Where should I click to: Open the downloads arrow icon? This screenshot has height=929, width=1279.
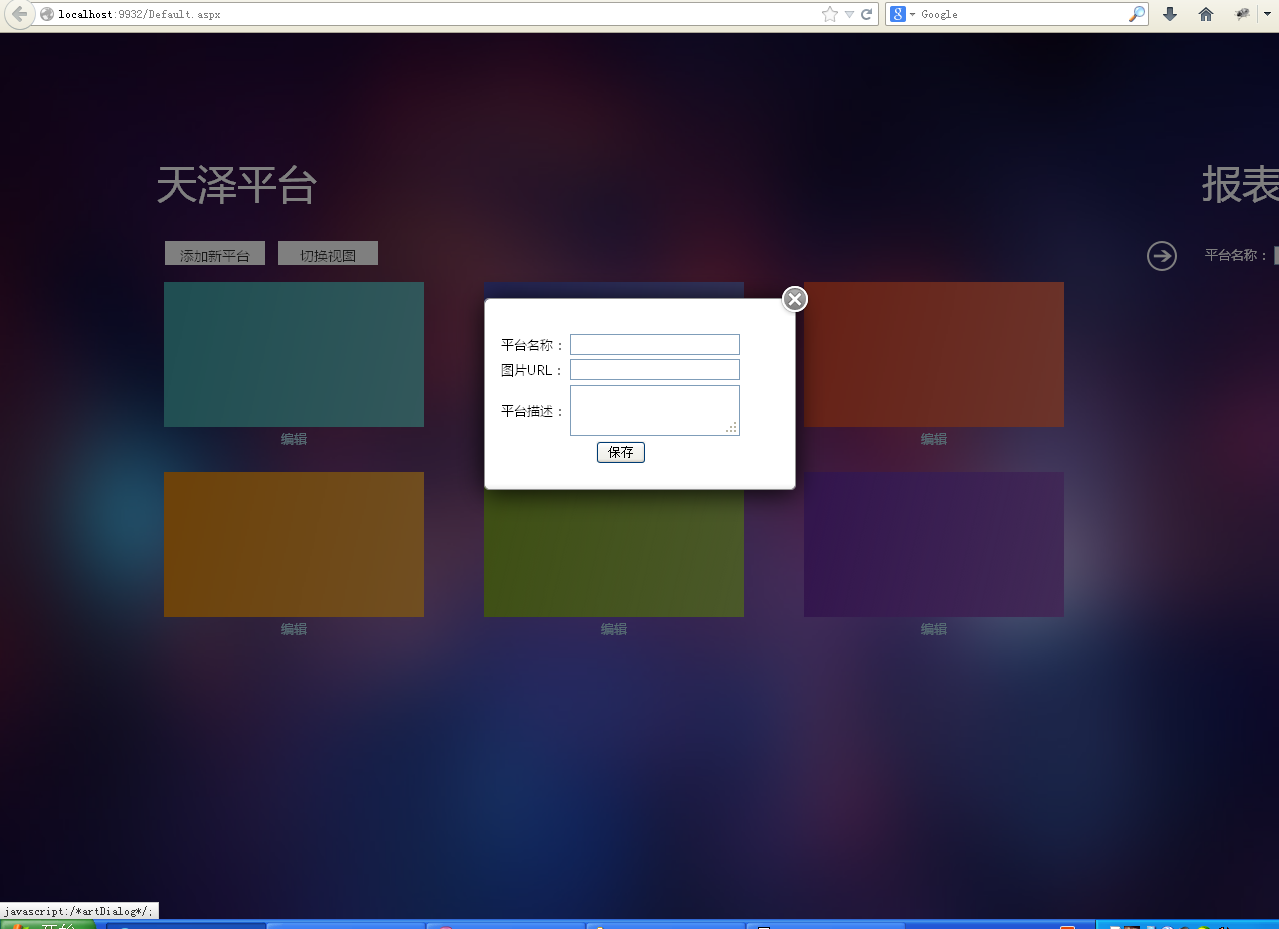[1170, 14]
